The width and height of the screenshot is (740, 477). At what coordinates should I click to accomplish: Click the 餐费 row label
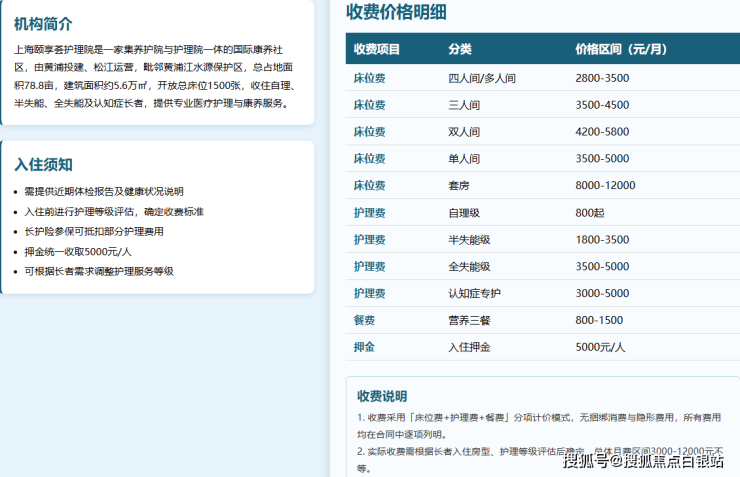click(x=364, y=320)
